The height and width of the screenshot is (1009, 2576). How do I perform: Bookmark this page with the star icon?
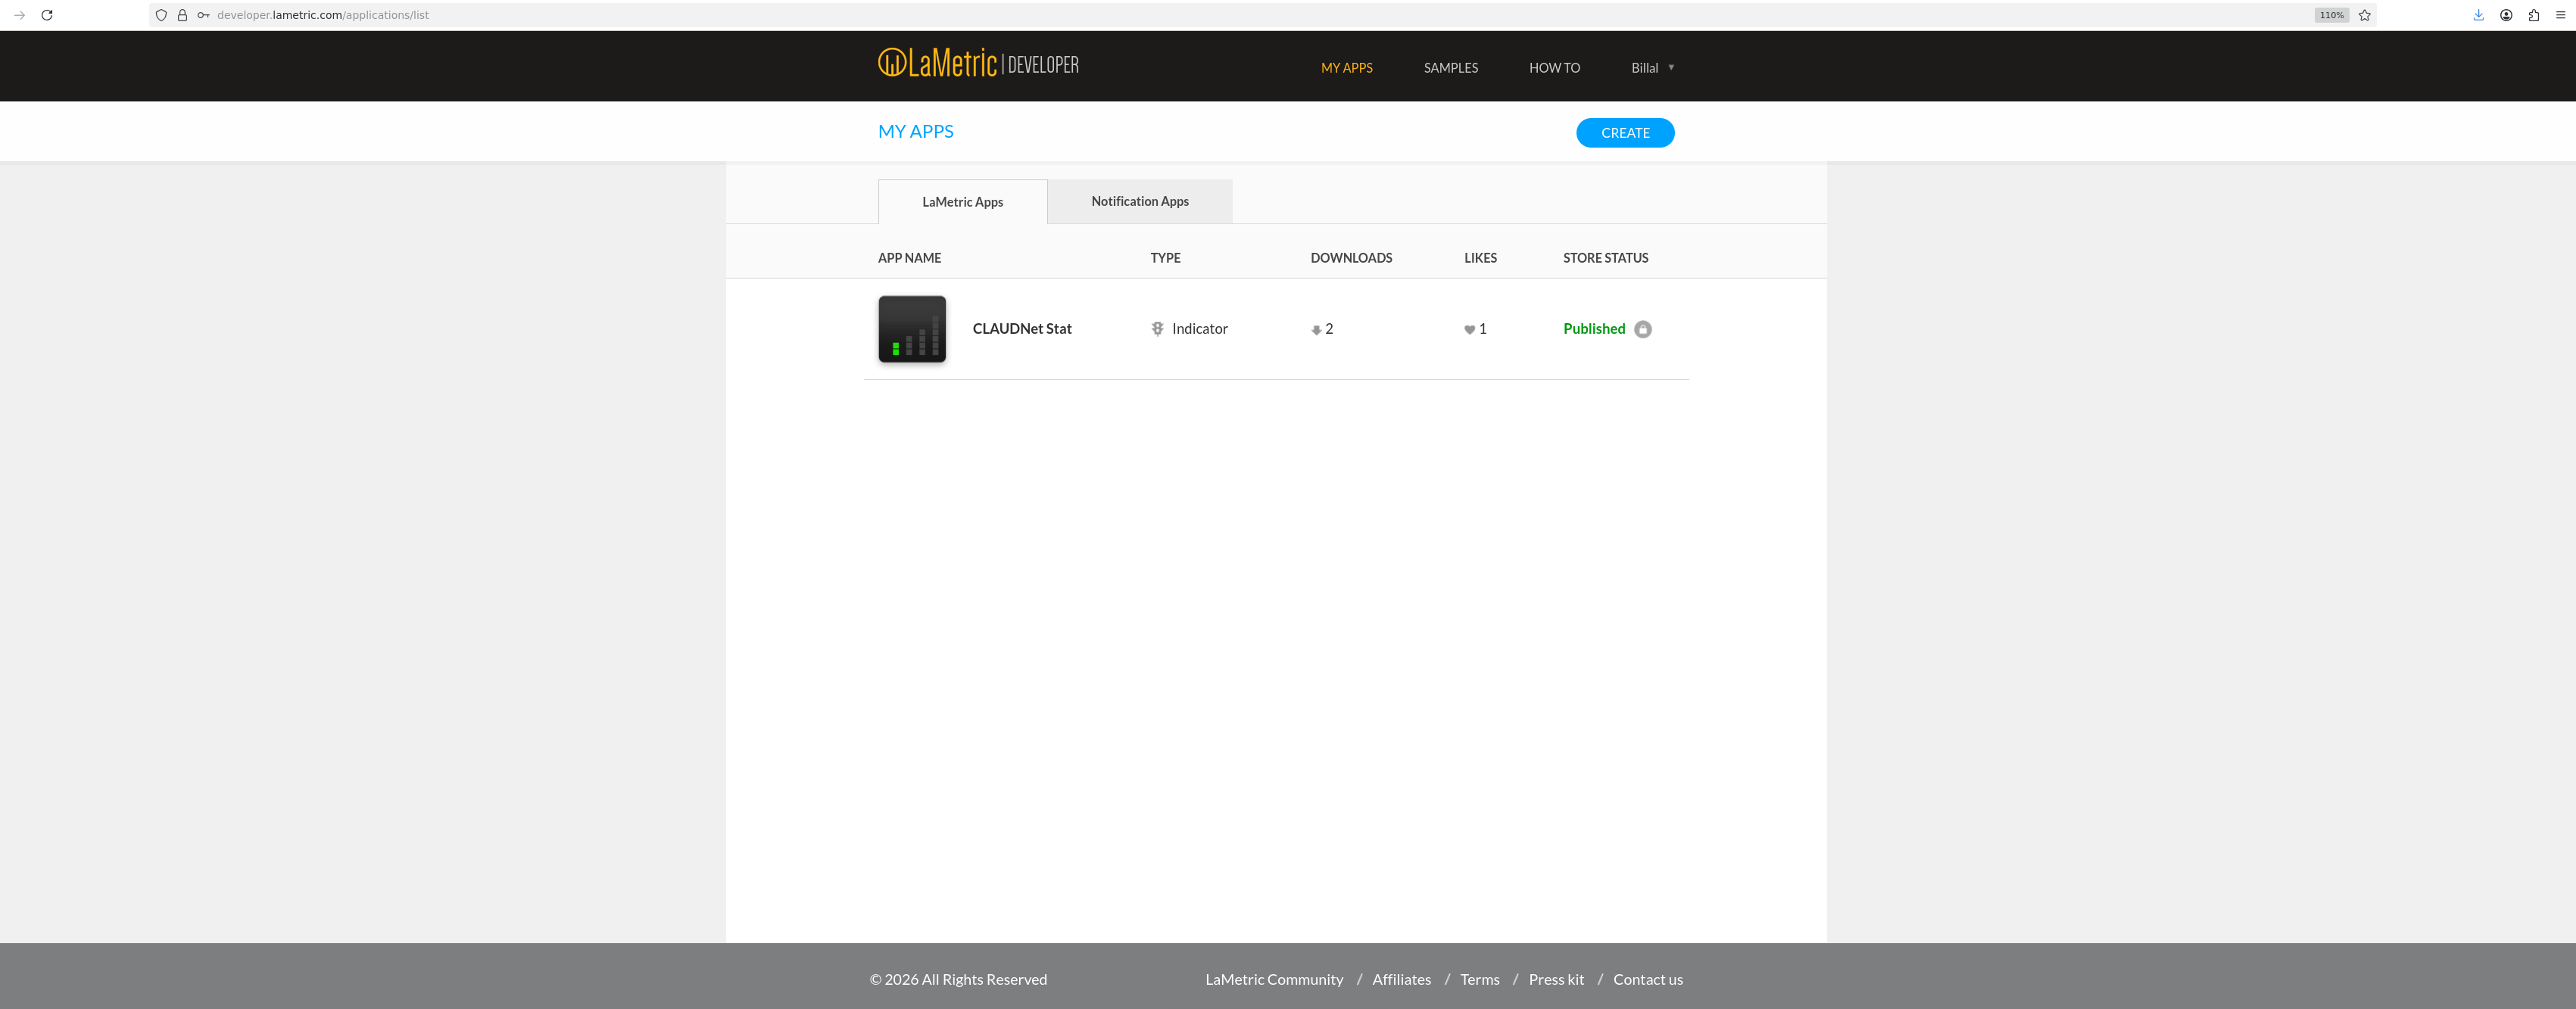click(2364, 15)
